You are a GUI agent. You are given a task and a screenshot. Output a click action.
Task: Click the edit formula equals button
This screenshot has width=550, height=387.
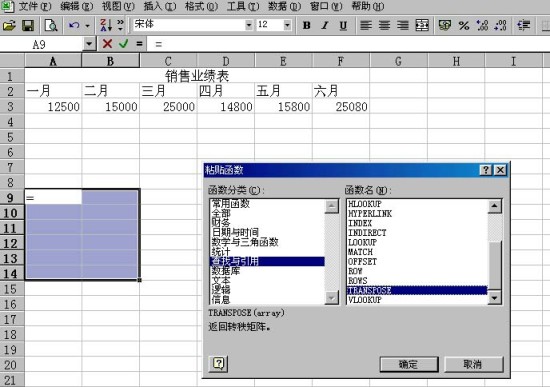[139, 44]
